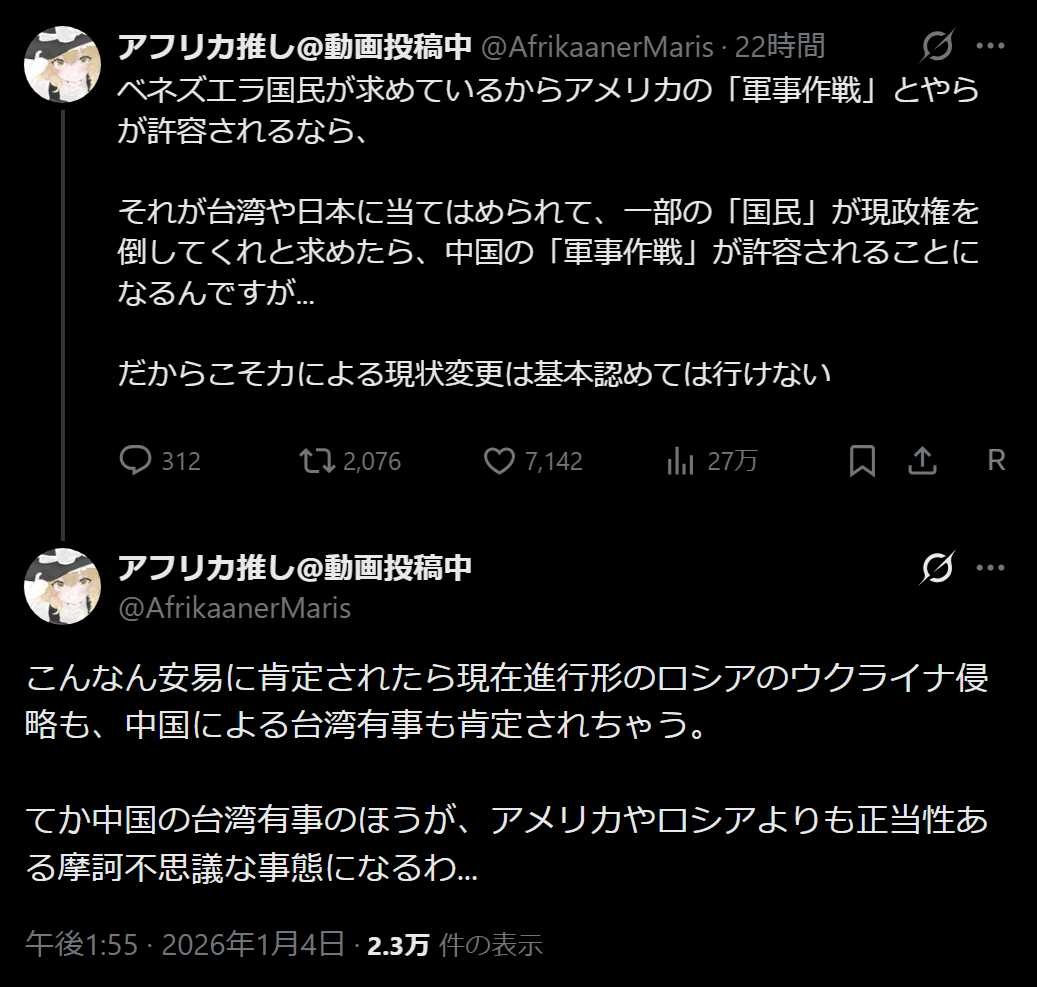Click the reply icon showing 312 replies
Viewport: 1037px width, 987px height.
134,461
